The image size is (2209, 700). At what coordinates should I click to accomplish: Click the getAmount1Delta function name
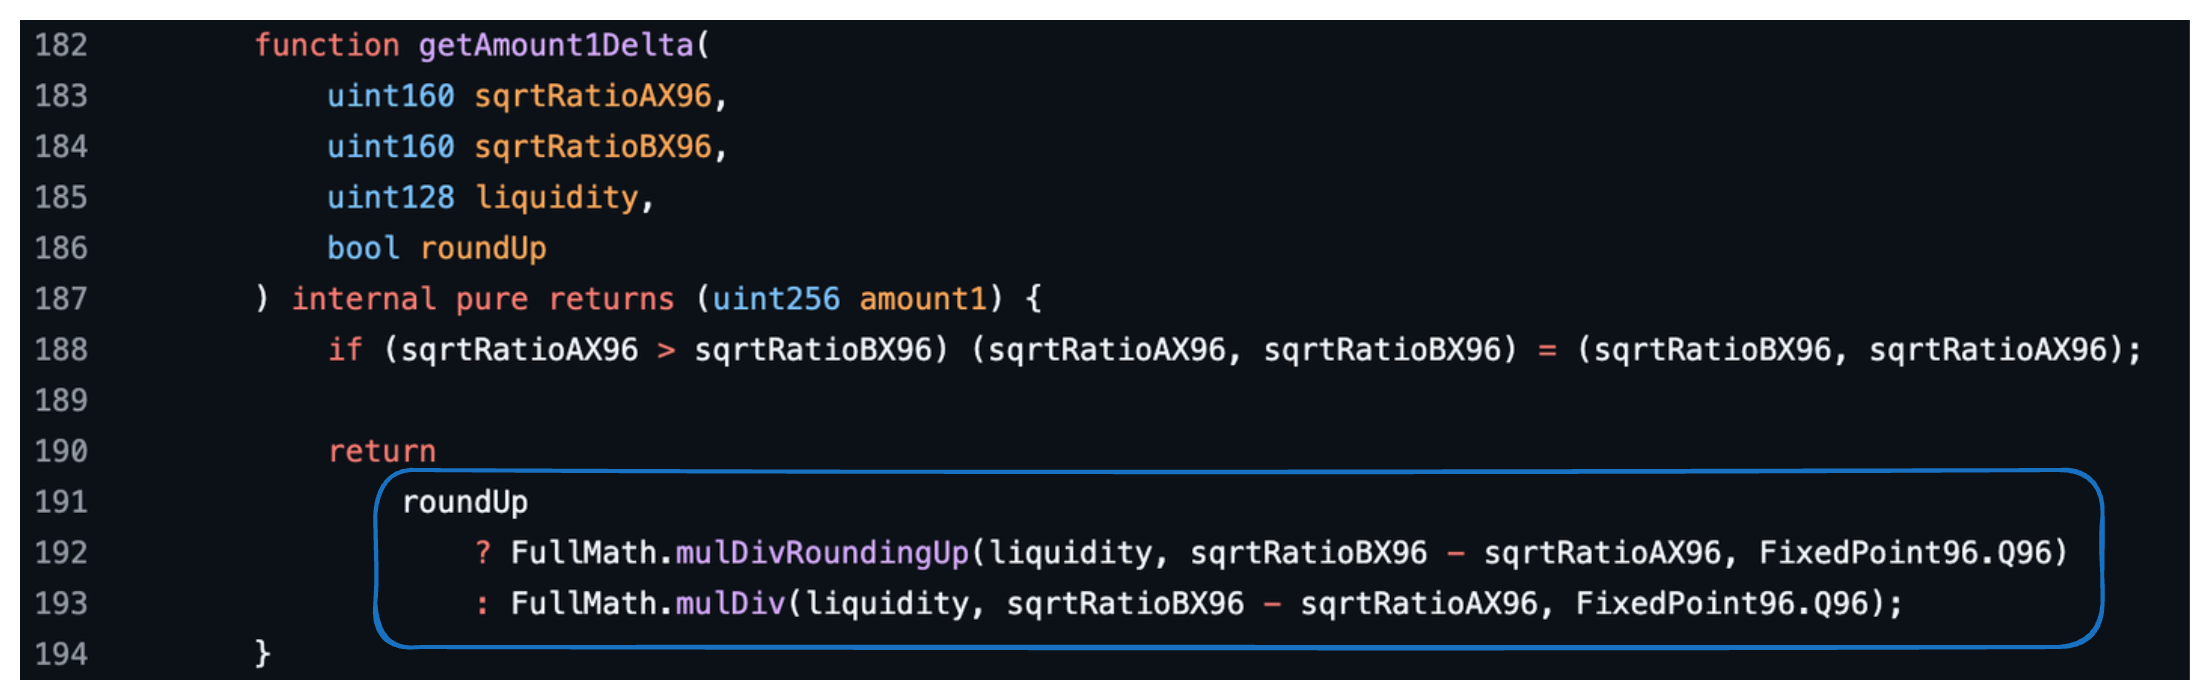tap(555, 45)
